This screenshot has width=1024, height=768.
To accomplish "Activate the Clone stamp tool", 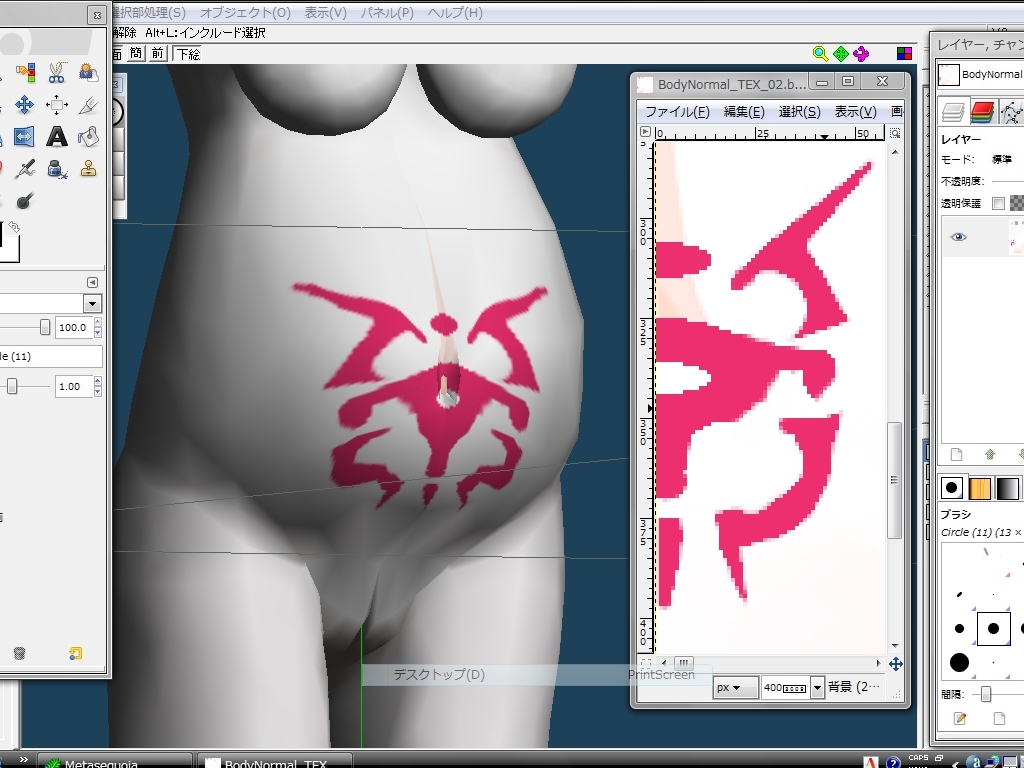I will (x=89, y=169).
